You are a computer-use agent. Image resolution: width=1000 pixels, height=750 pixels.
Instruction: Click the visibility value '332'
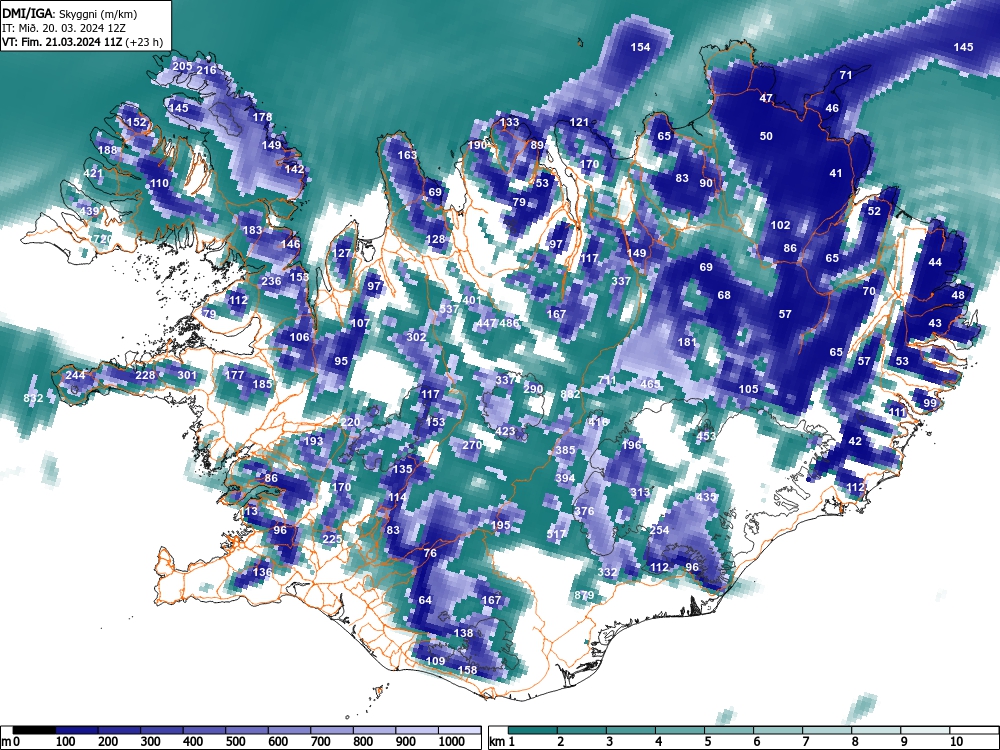(x=607, y=572)
